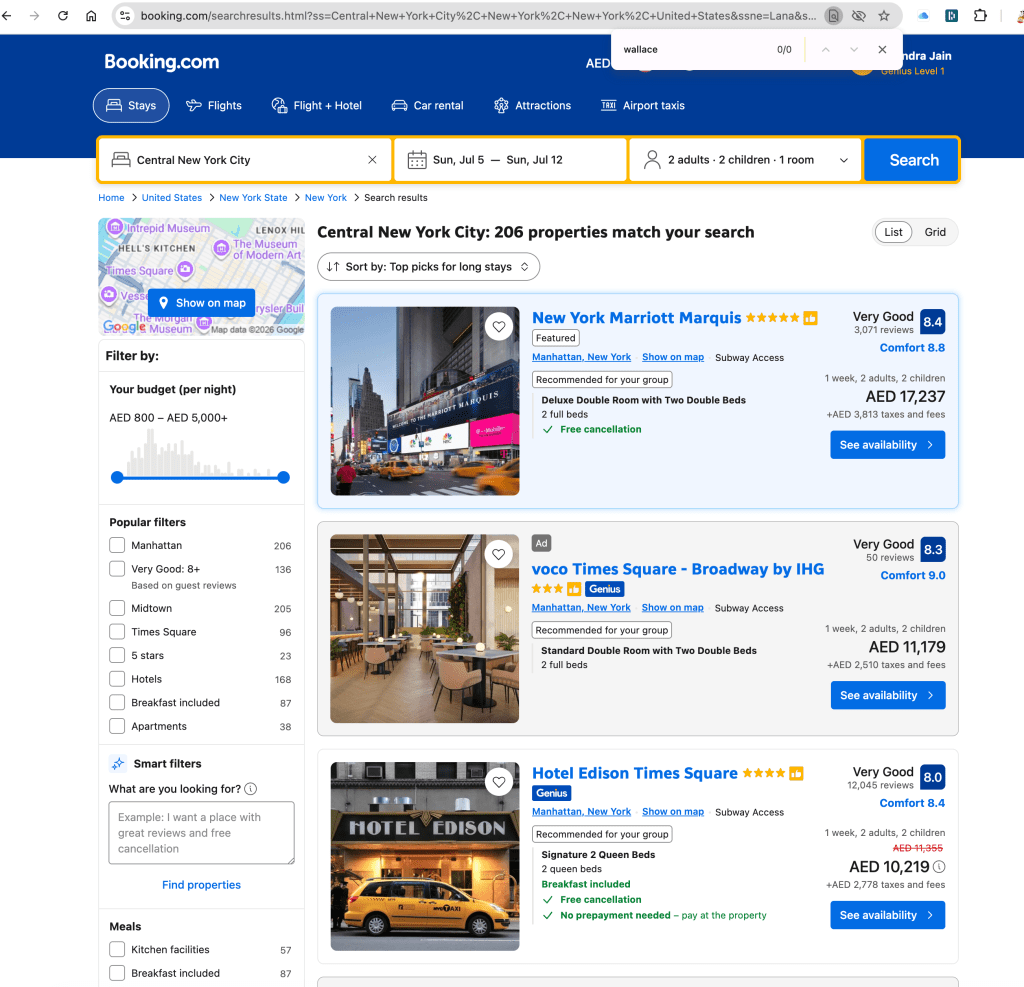1024x987 pixels.
Task: Click the Smart filters text box
Action: (201, 832)
